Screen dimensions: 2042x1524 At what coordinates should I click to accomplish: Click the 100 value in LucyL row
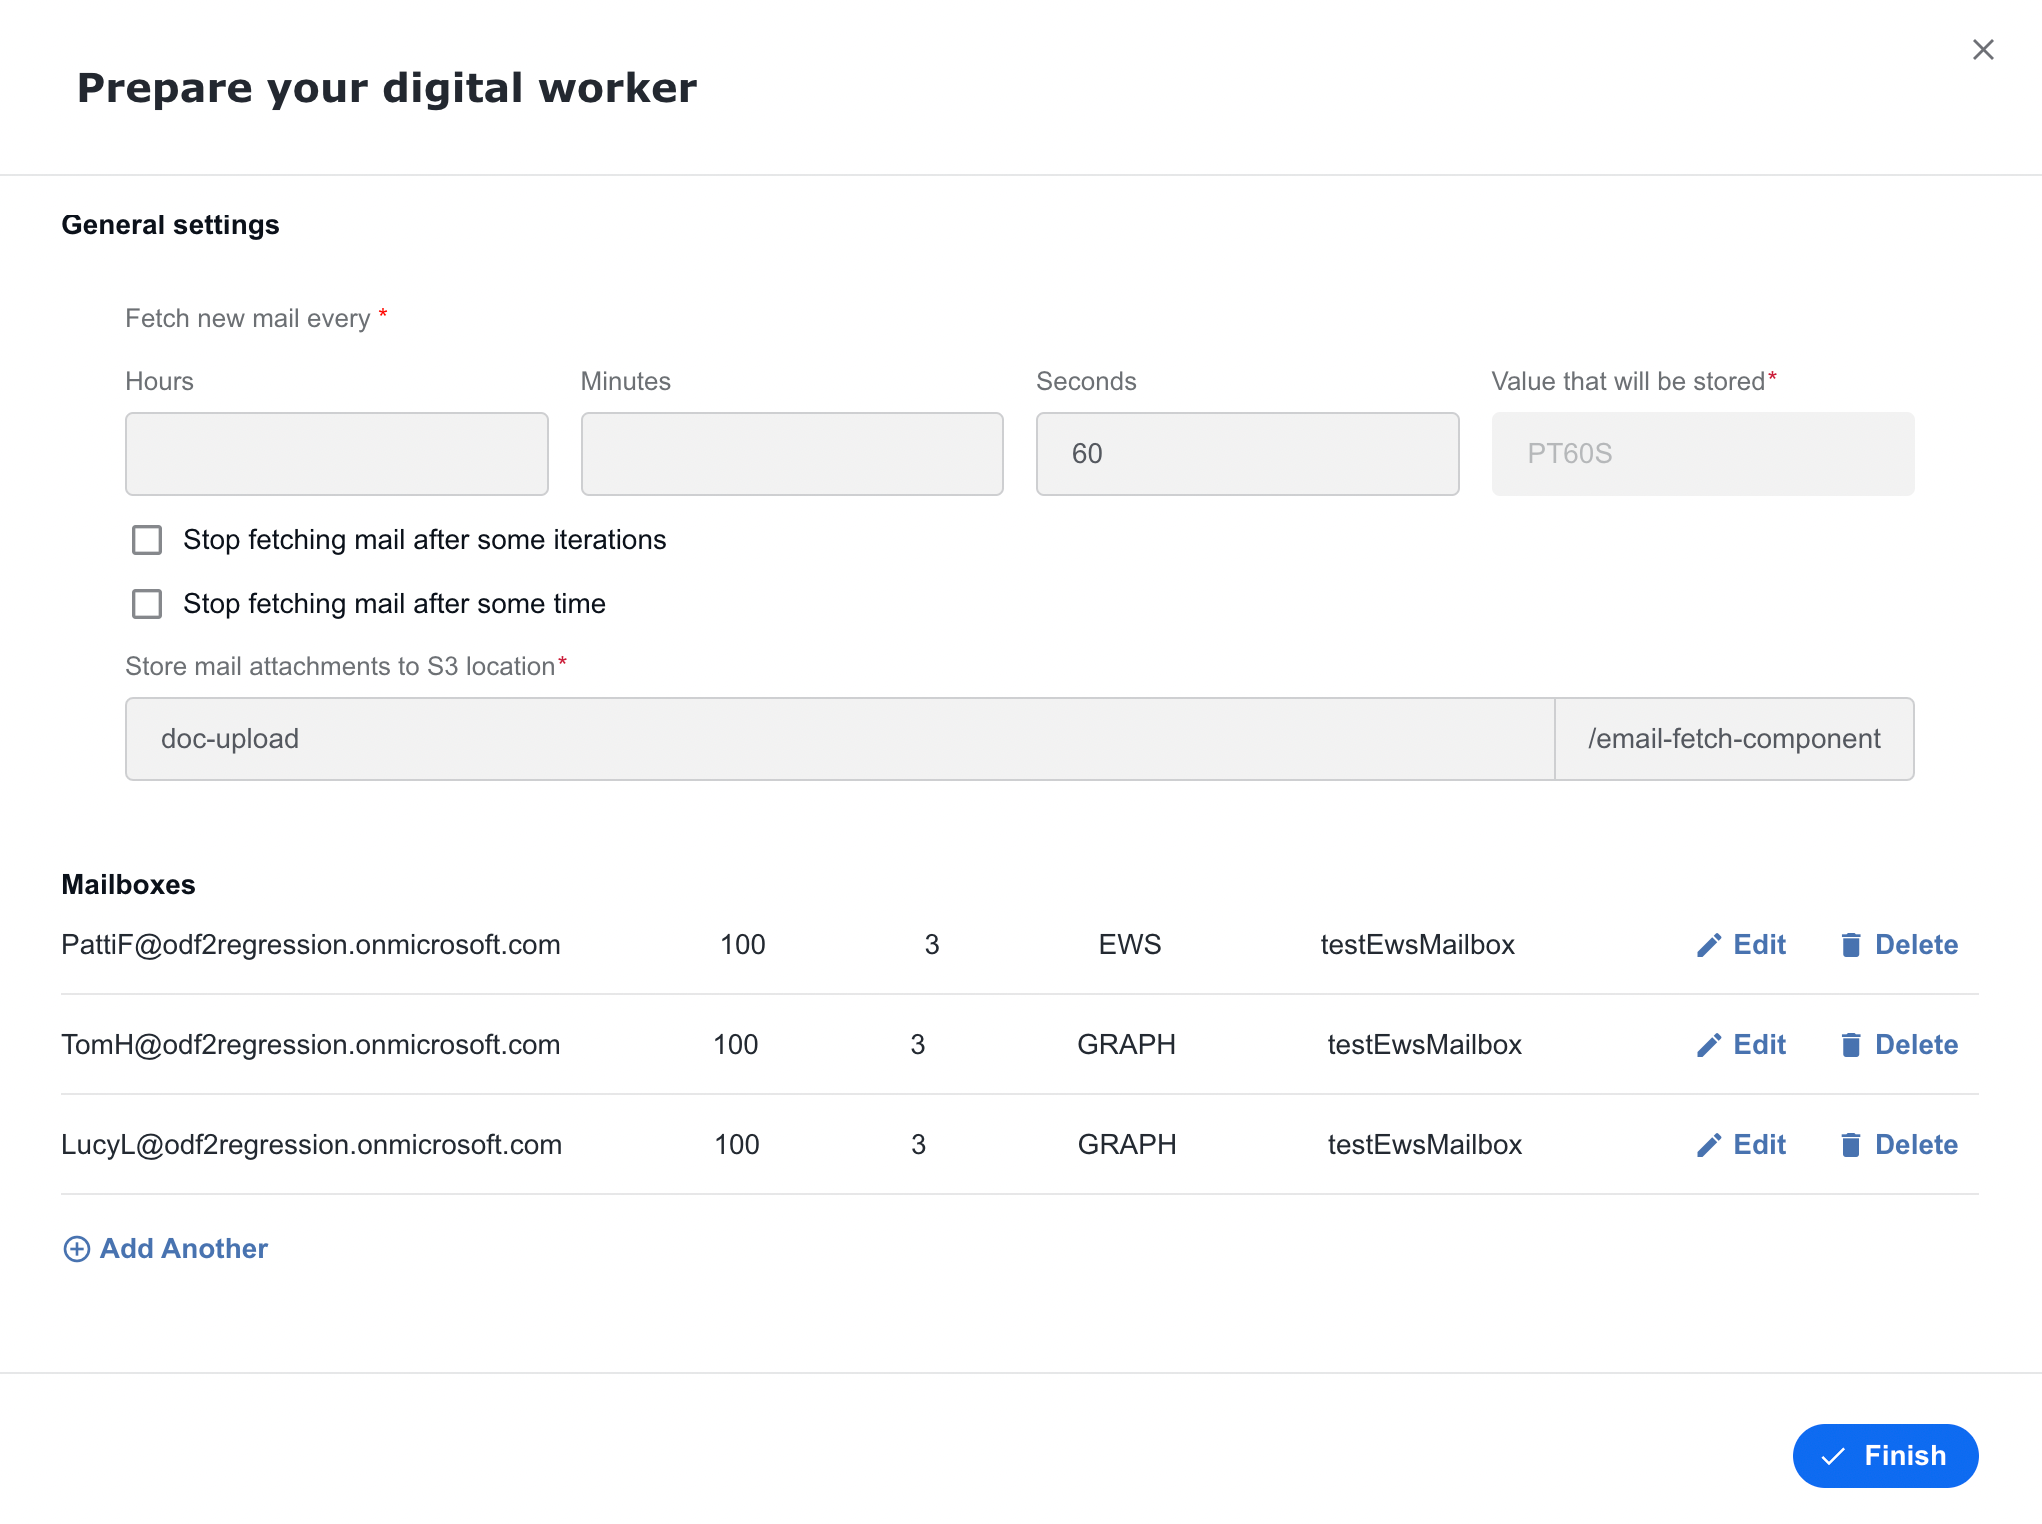tap(737, 1145)
